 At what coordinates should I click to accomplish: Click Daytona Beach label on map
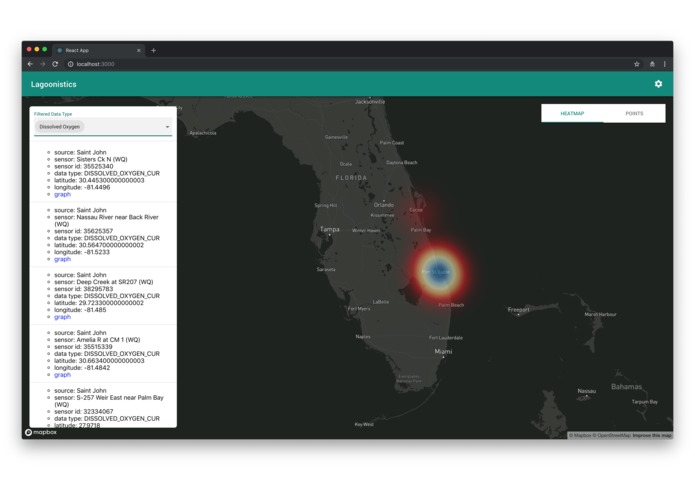coord(402,162)
